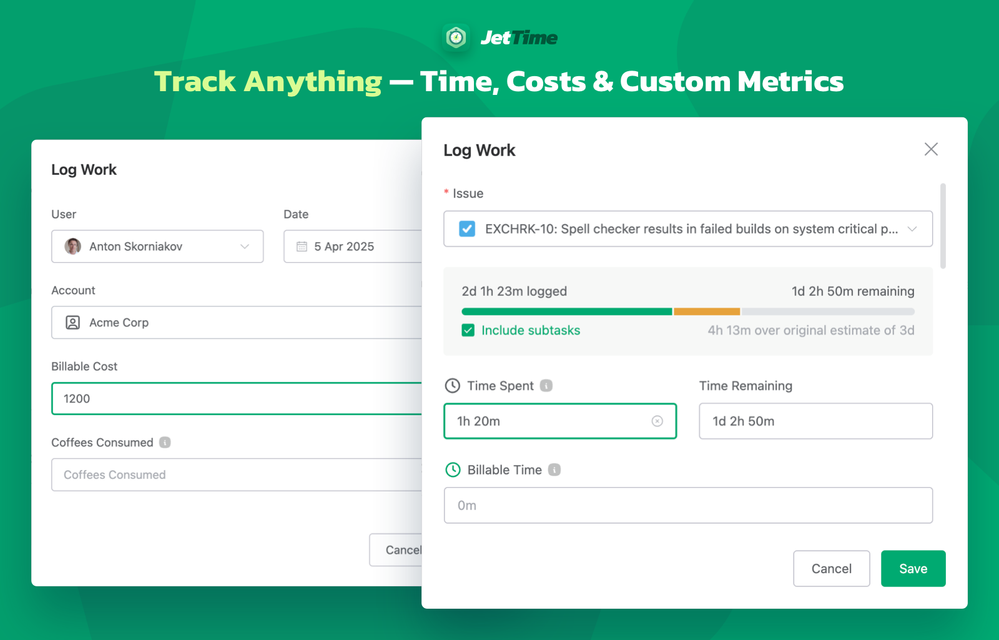Click the info icon next to Billable Time
This screenshot has width=999, height=640.
(554, 469)
